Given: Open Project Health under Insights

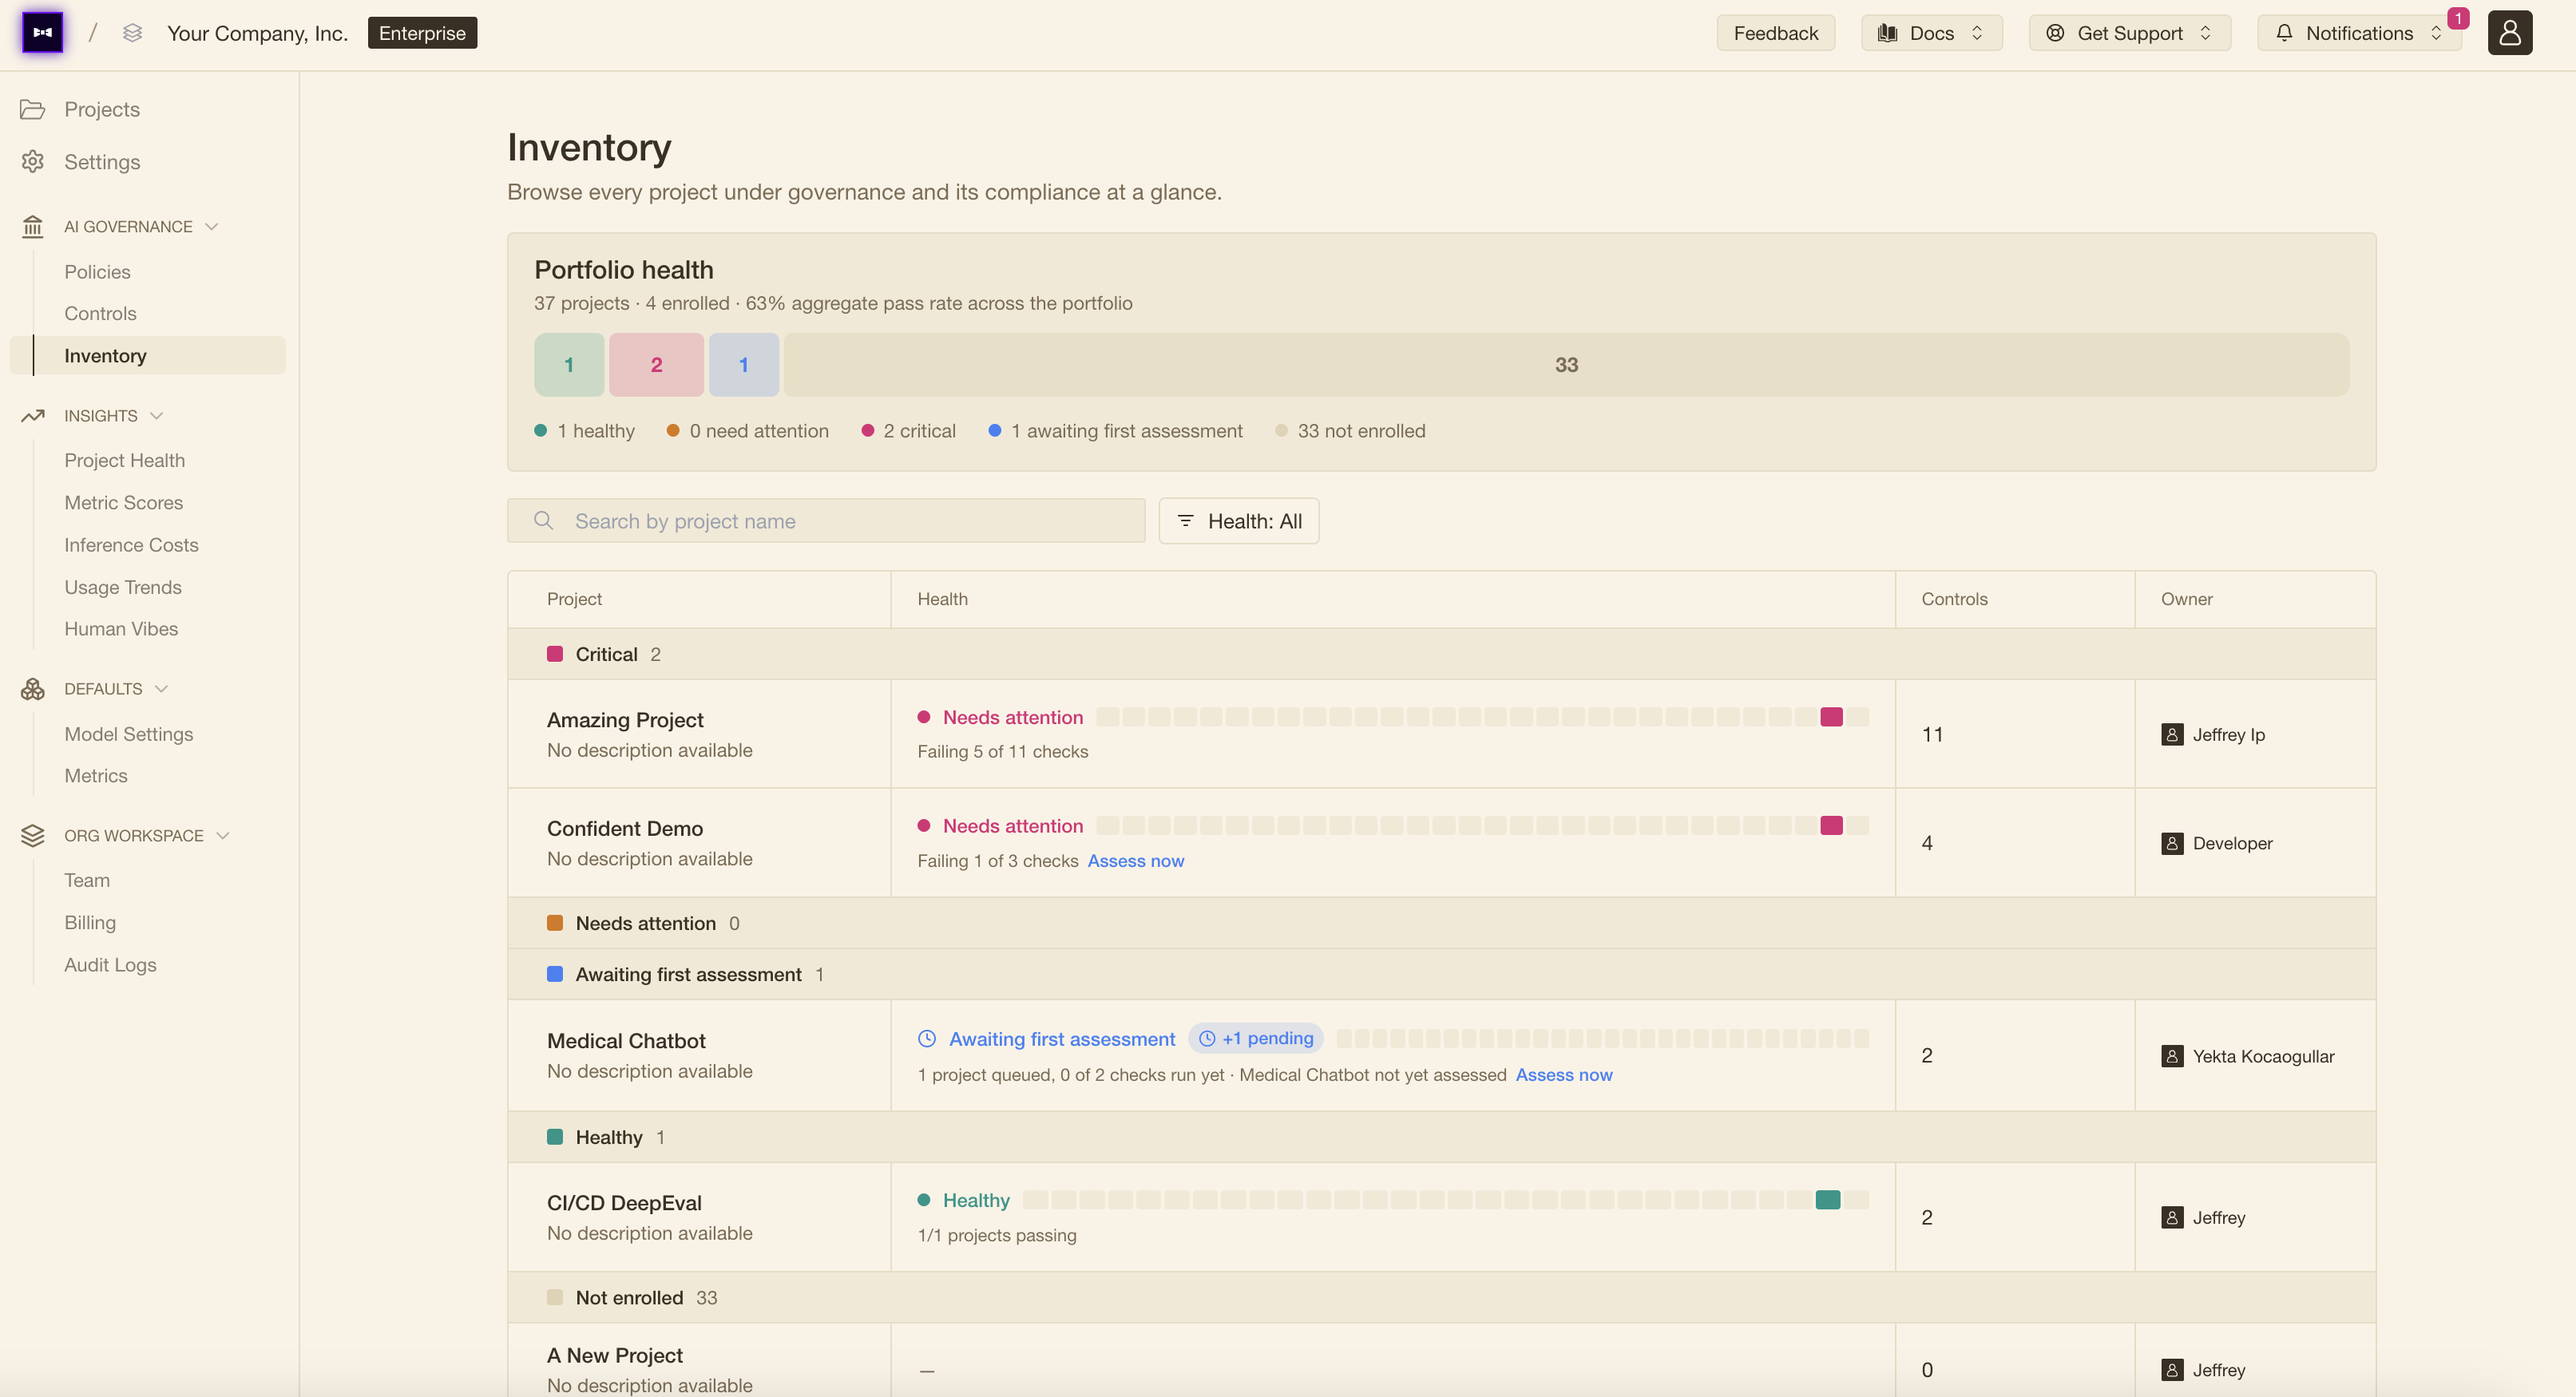Looking at the screenshot, I should tap(125, 461).
